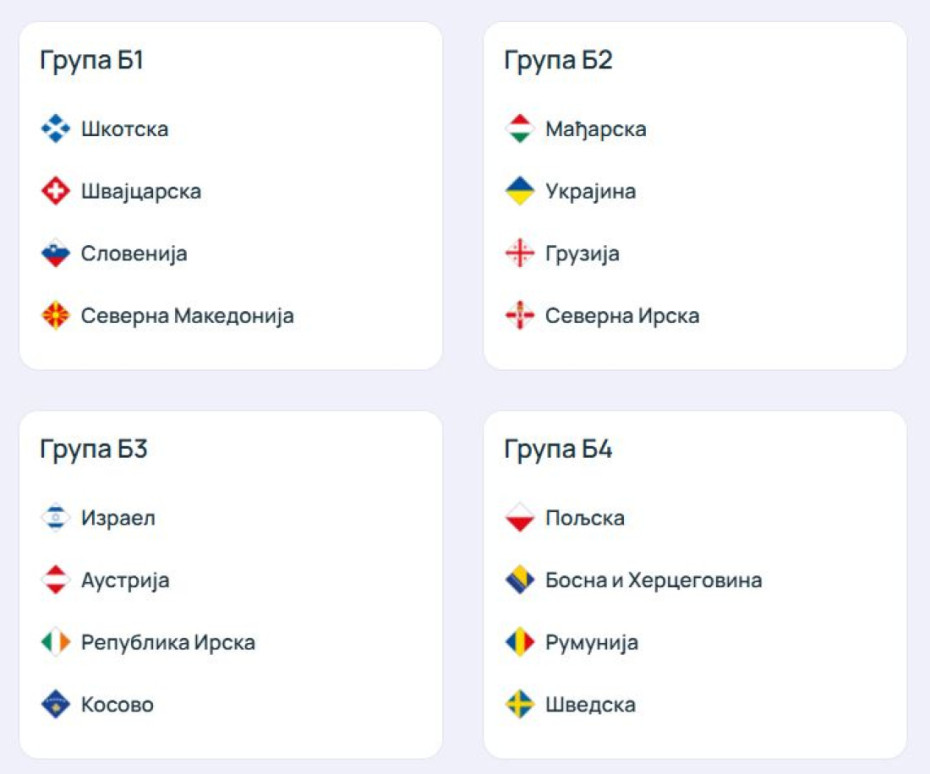Open the Босна и Херцеговина team link
This screenshot has height=774, width=930.
click(x=653, y=580)
